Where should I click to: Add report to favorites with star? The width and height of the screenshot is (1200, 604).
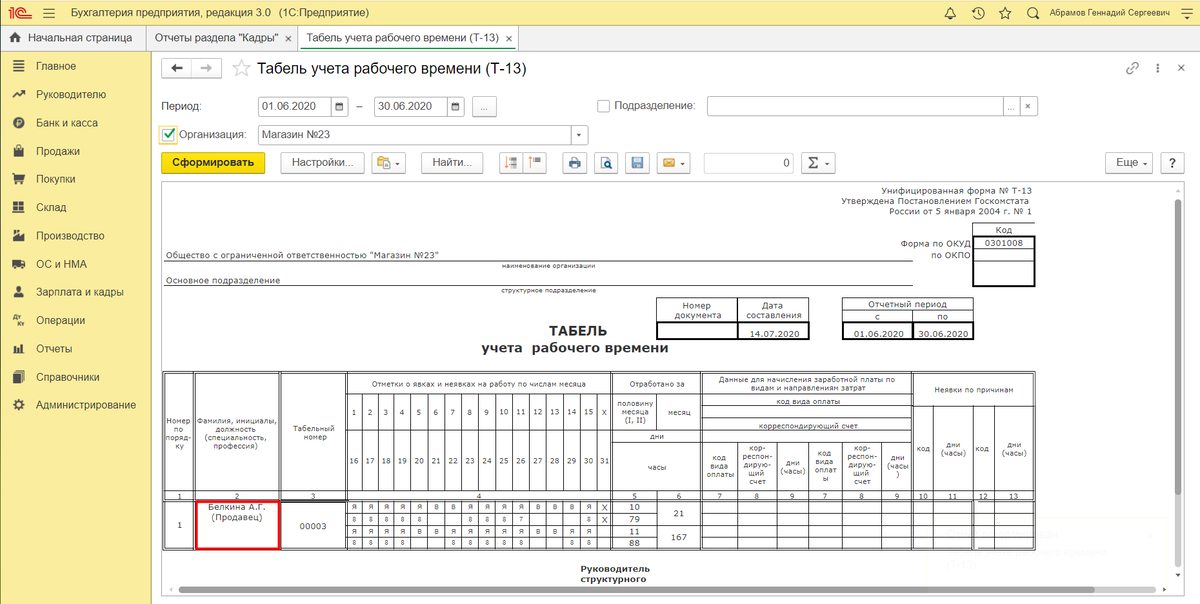[241, 69]
